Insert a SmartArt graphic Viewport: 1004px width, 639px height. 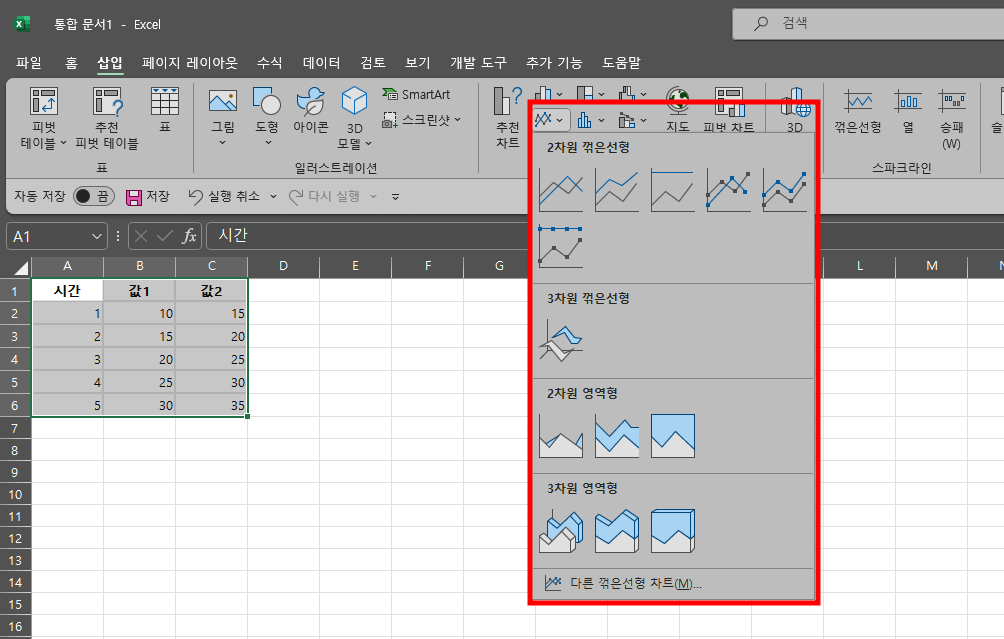coord(416,95)
